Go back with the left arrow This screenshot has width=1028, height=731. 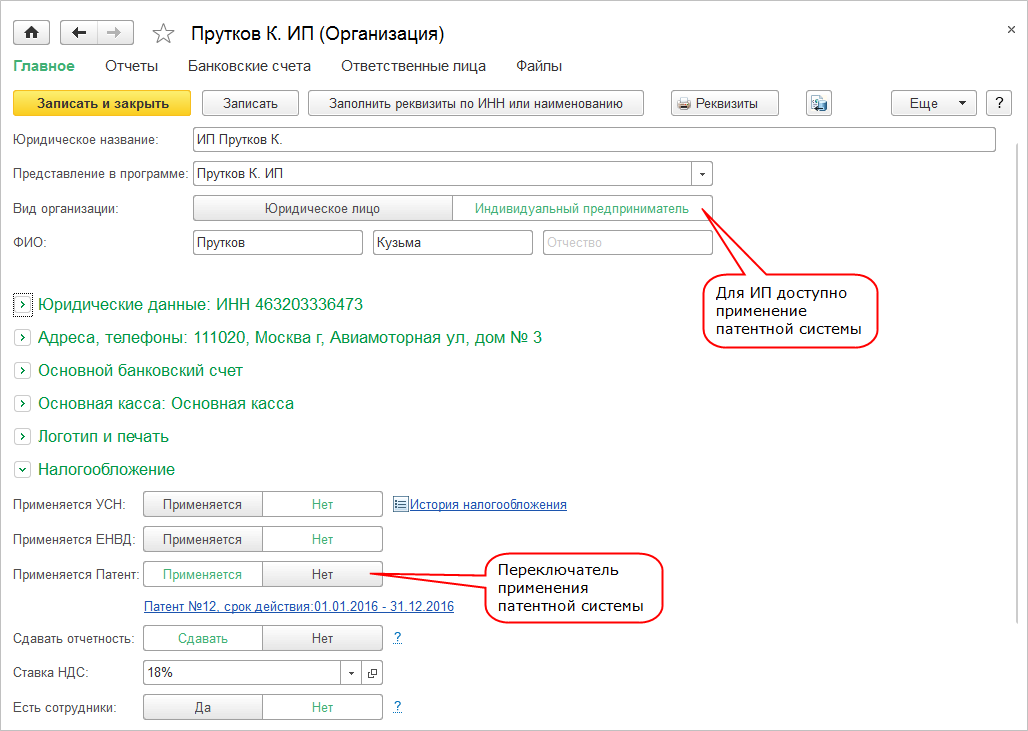[x=79, y=33]
